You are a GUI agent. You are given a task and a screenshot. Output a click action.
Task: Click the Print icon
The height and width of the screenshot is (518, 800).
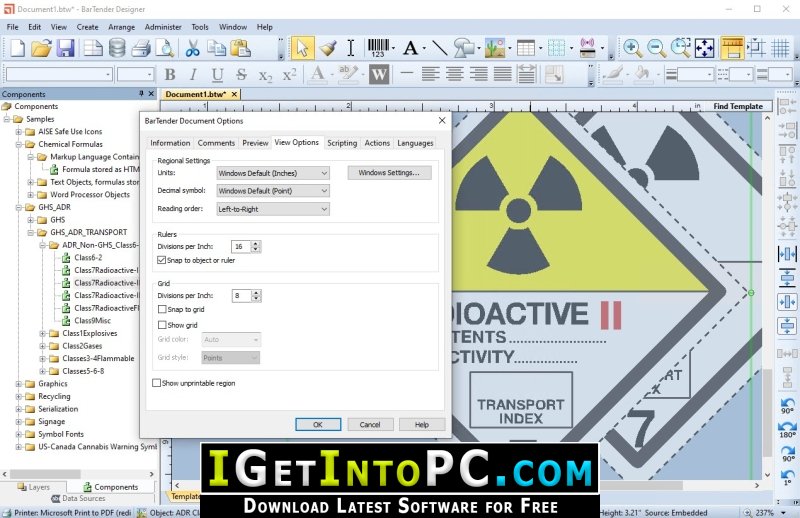(141, 48)
